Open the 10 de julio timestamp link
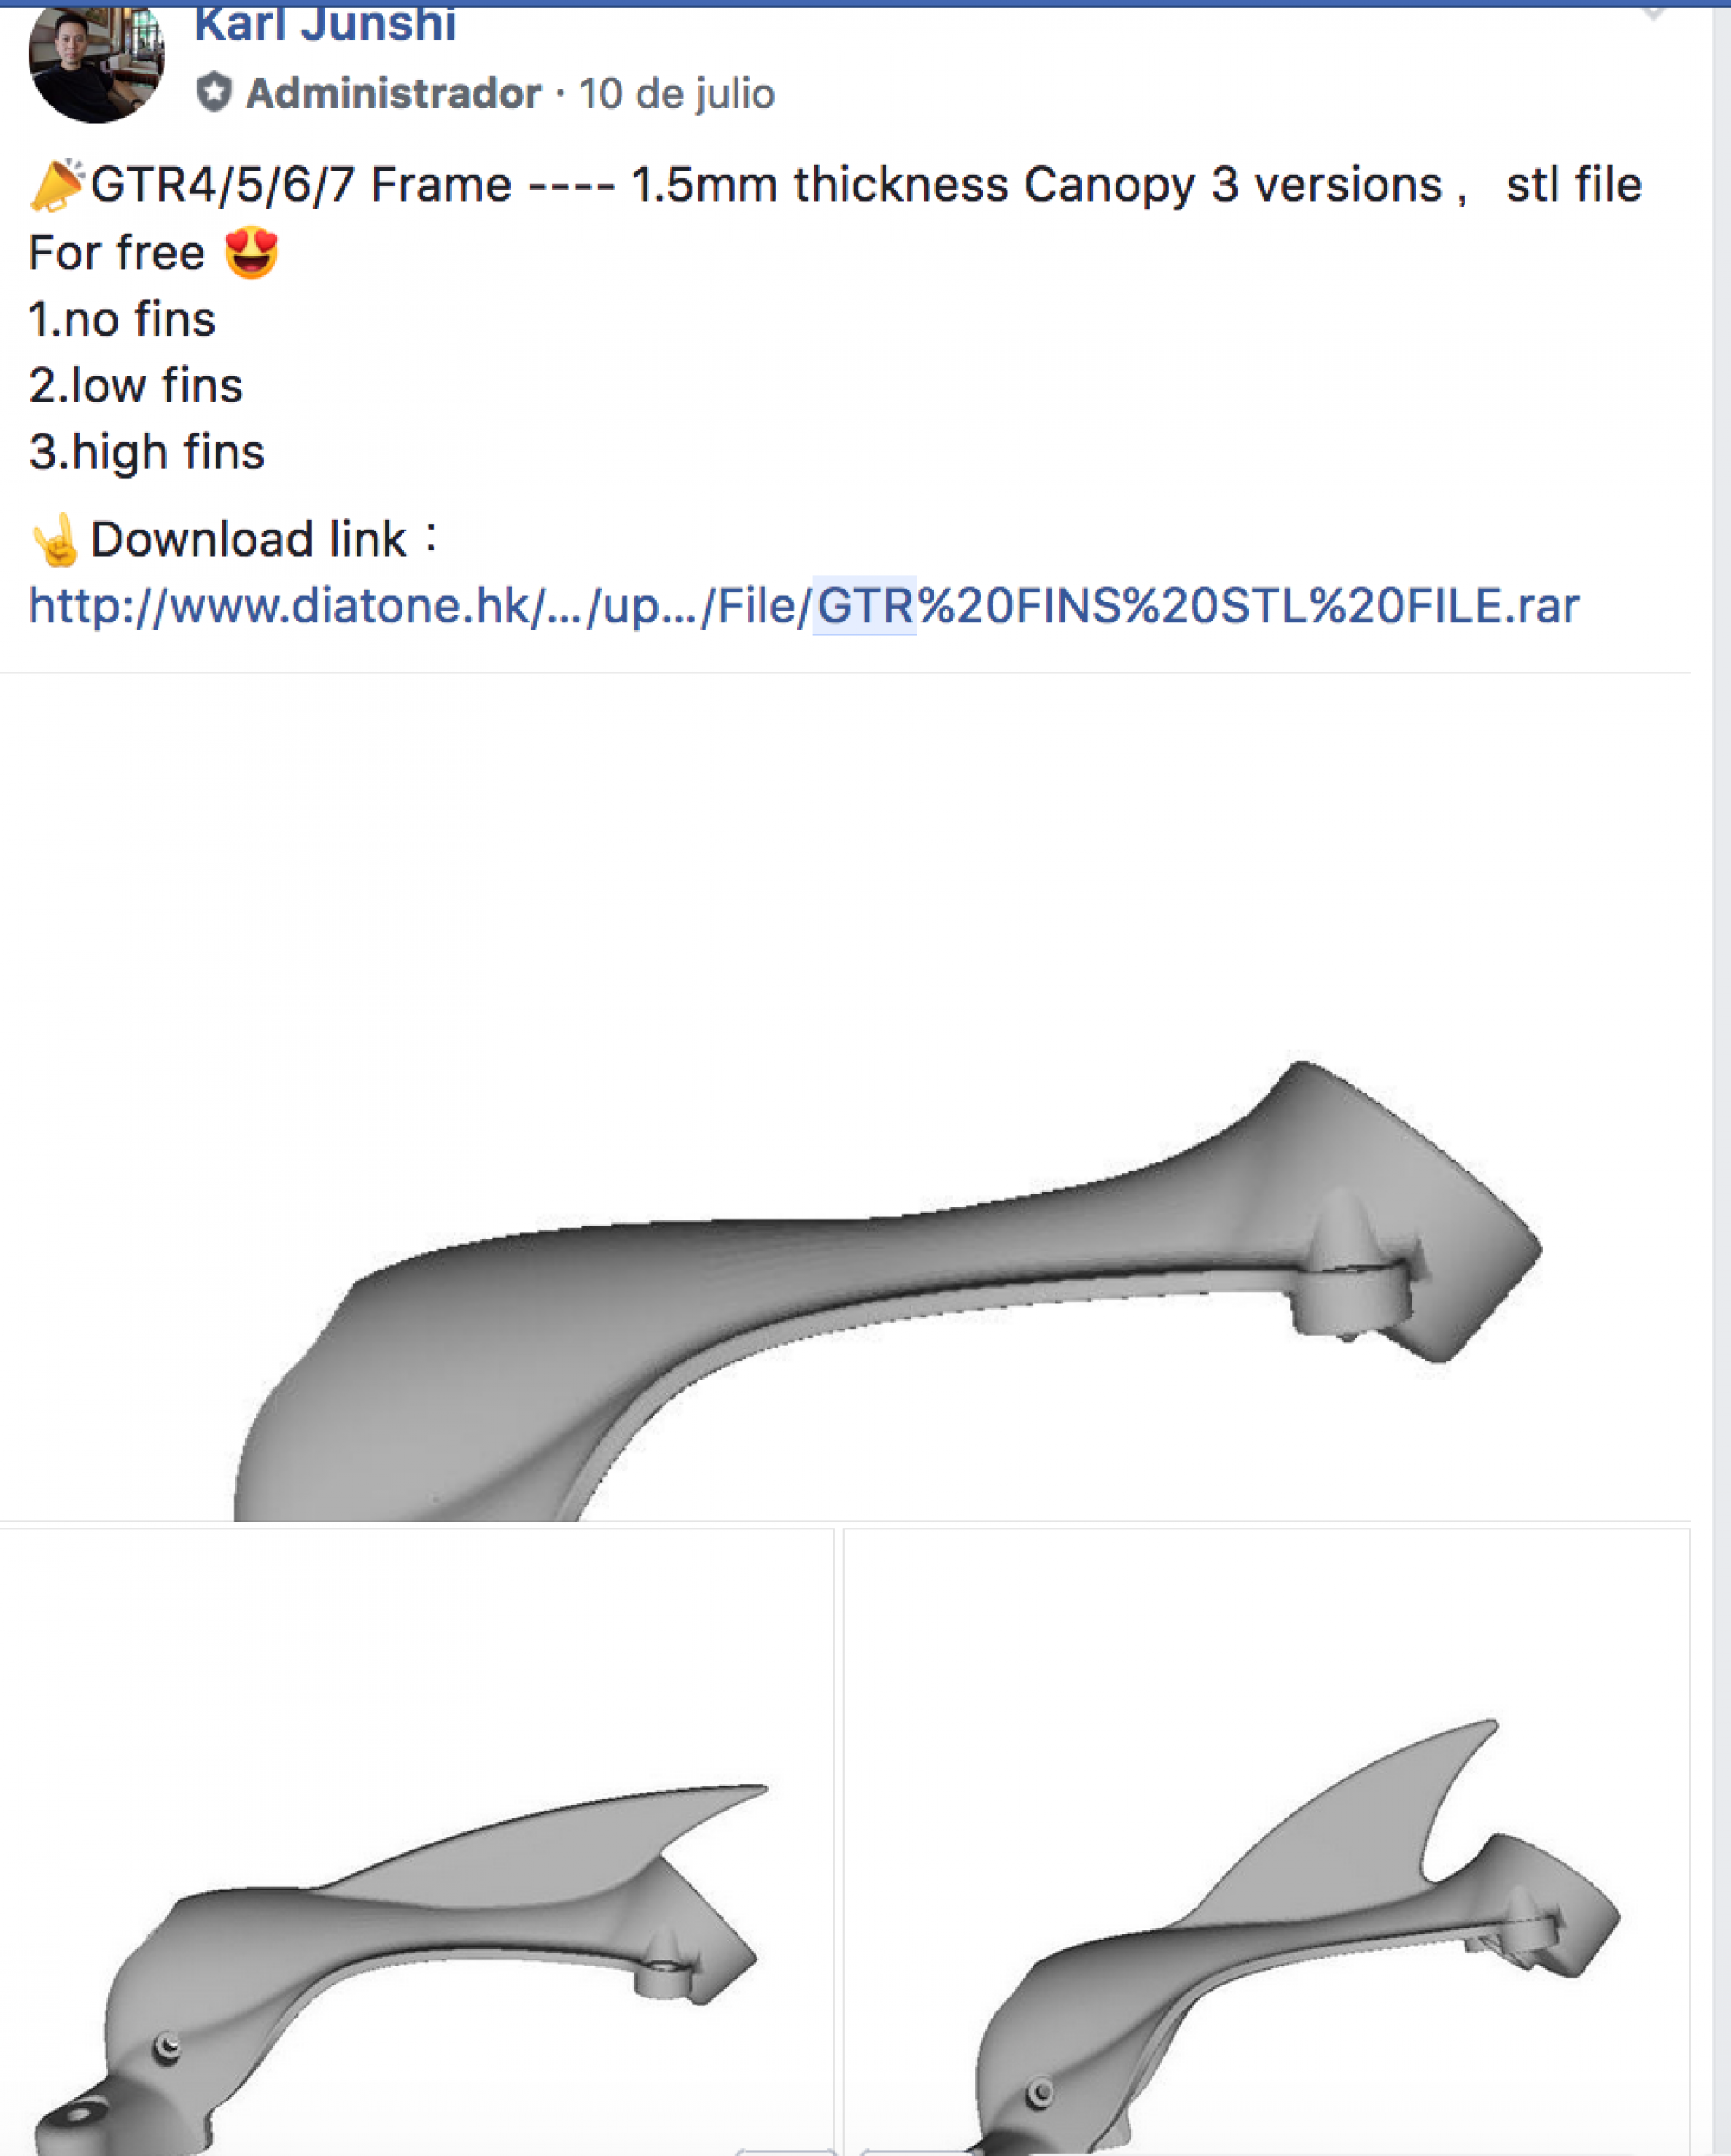 [x=676, y=94]
